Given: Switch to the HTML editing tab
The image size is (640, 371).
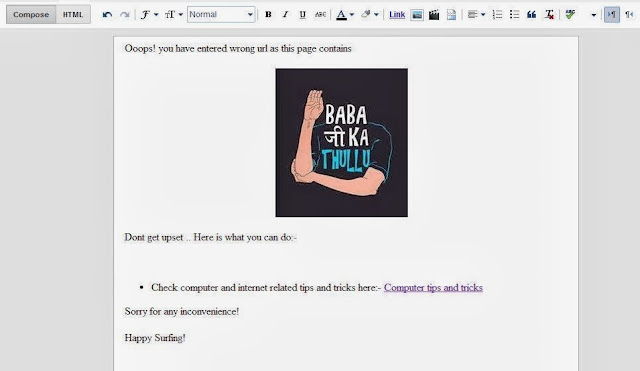Looking at the screenshot, I should [73, 15].
